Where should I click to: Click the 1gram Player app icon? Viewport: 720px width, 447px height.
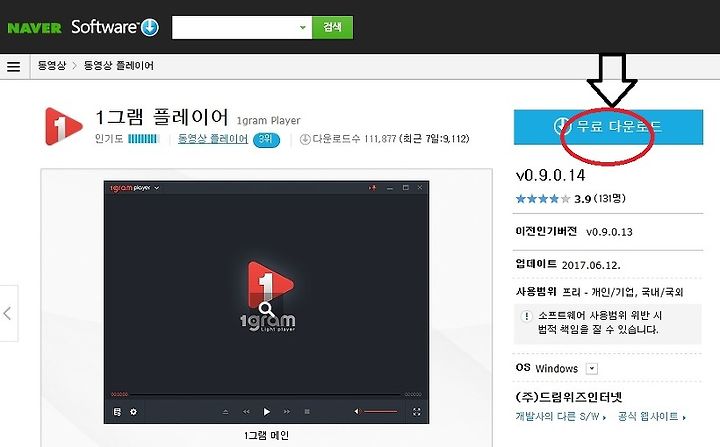pyautogui.click(x=63, y=126)
